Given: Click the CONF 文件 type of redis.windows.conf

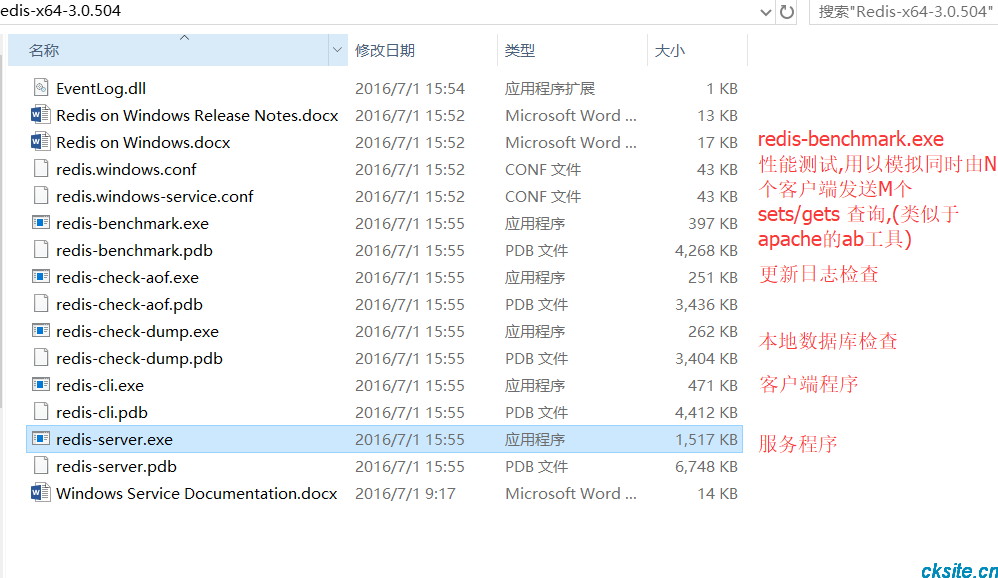Looking at the screenshot, I should [543, 169].
